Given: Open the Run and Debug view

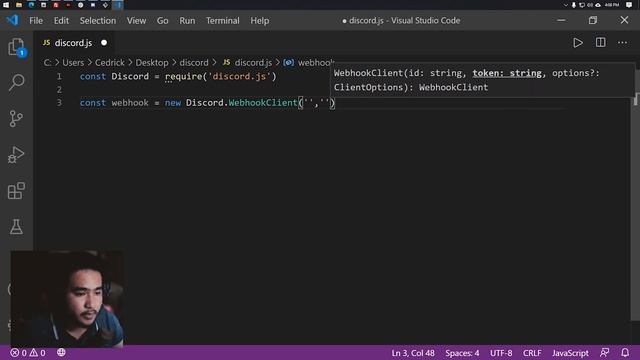Looking at the screenshot, I should [x=16, y=155].
